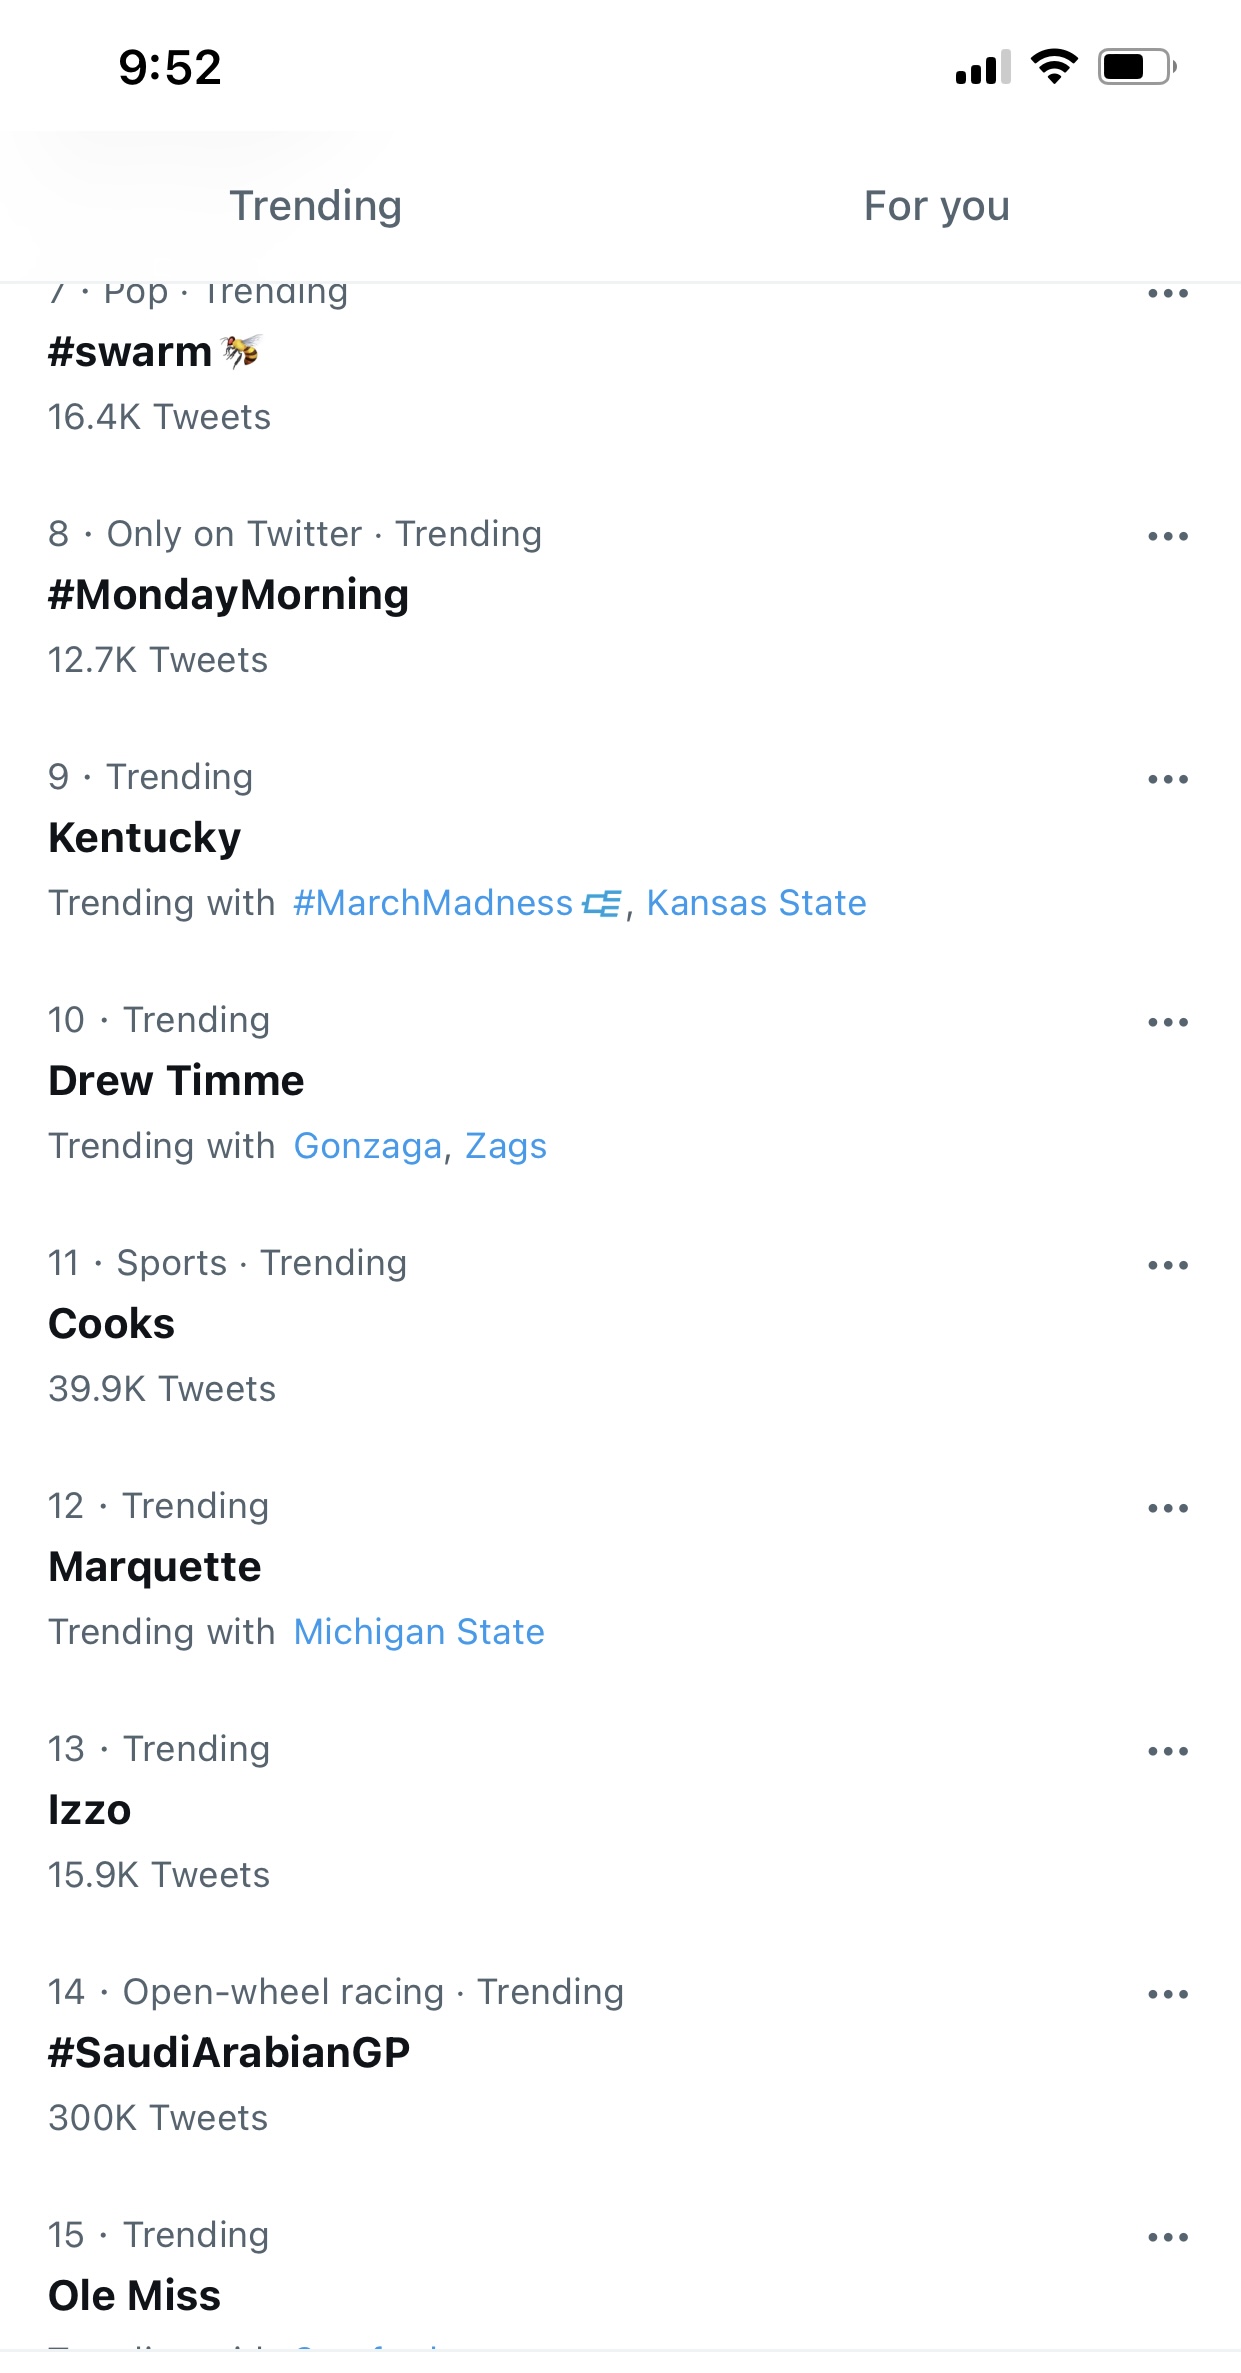This screenshot has height=2373, width=1241.
Task: Tap the three-dot menu beside Kentucky
Action: pyautogui.click(x=1167, y=780)
